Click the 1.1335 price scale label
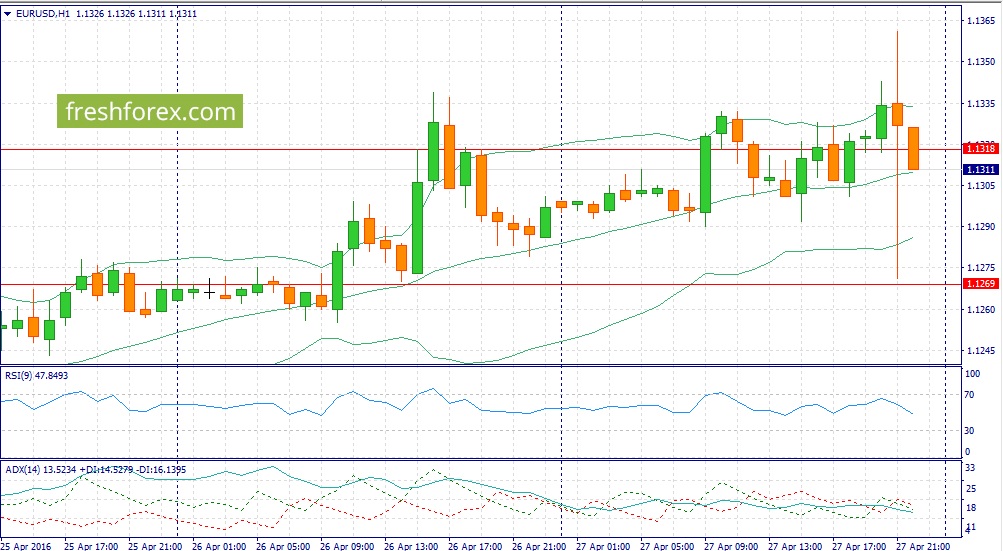1003x551 pixels. (979, 103)
